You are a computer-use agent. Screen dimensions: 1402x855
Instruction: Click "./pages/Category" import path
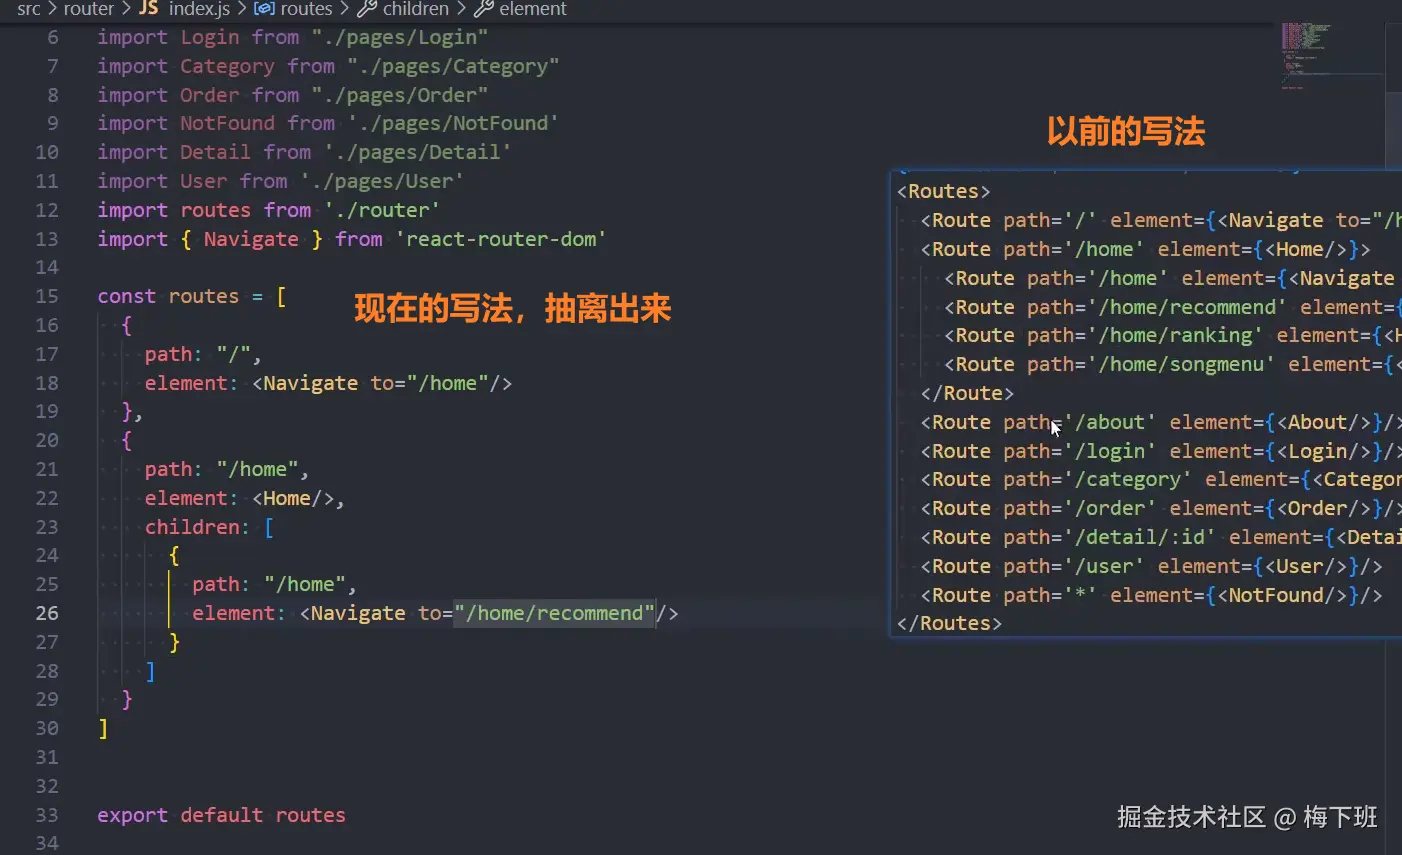click(x=453, y=66)
